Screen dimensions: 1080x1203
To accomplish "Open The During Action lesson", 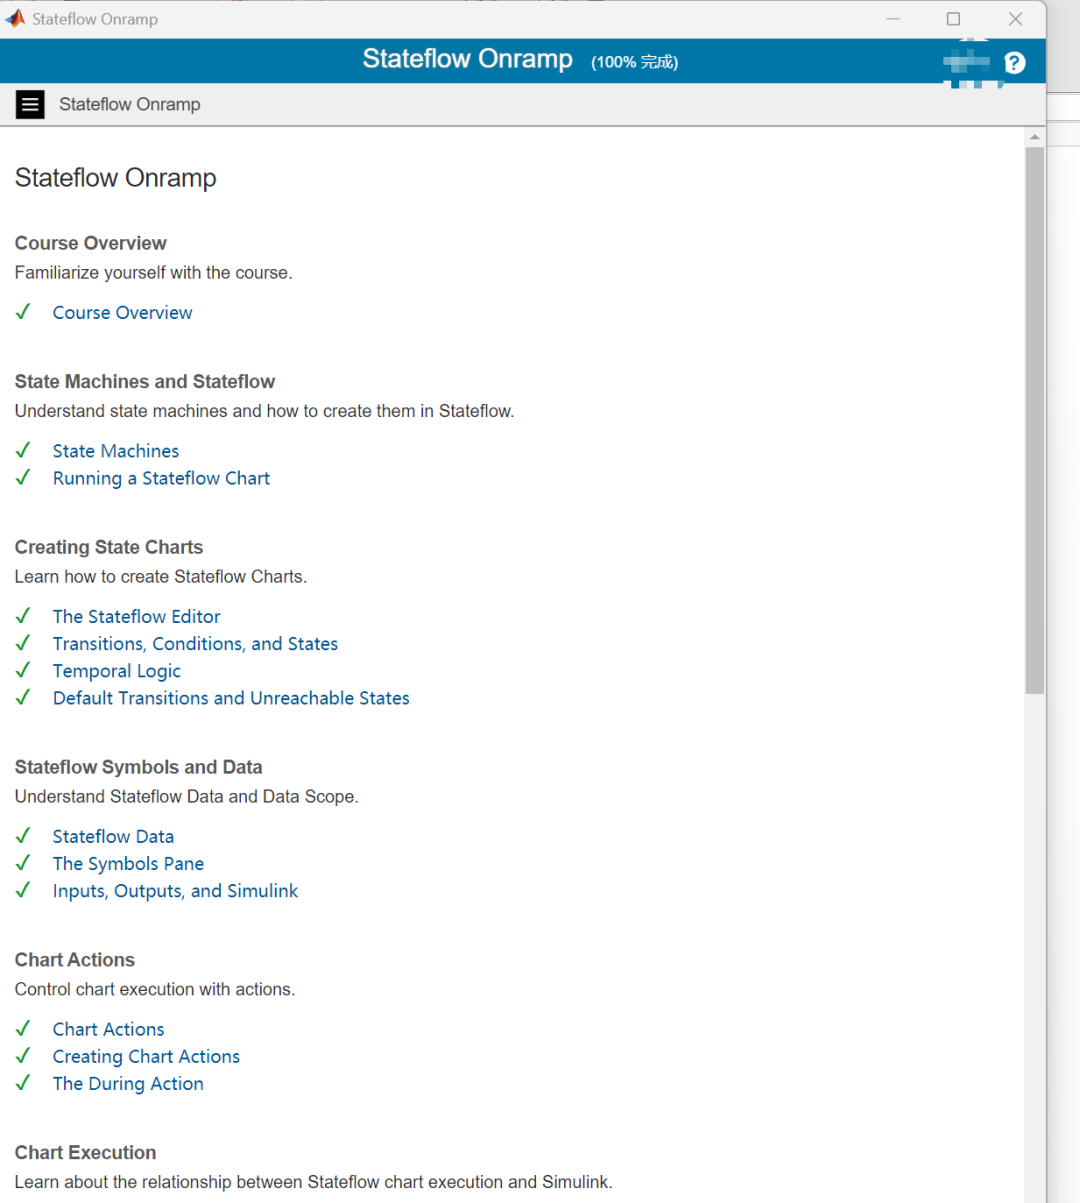I will pos(128,1083).
